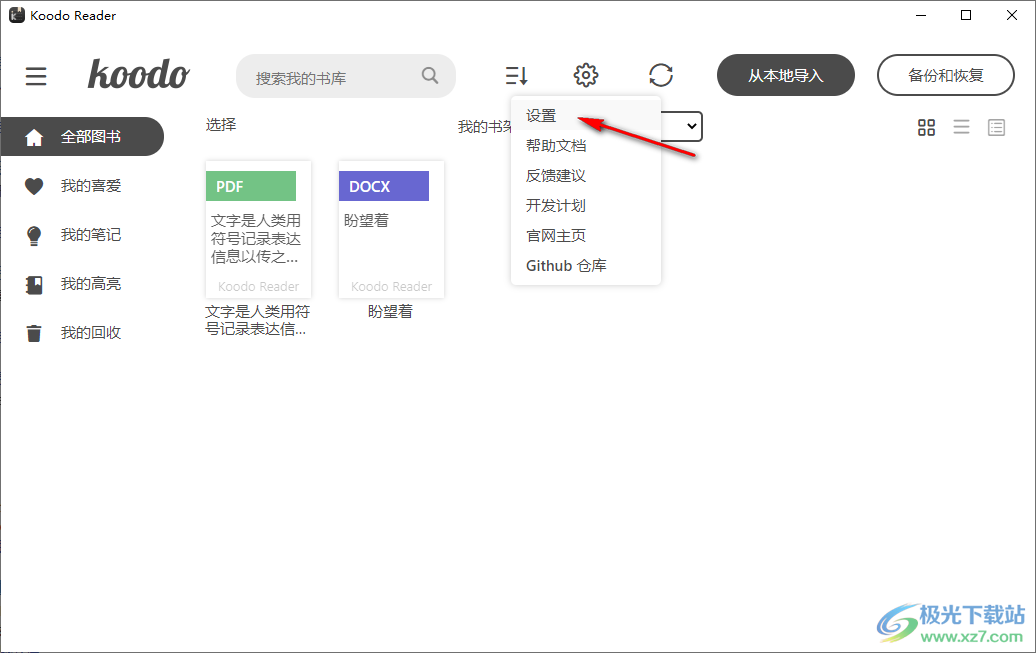Open the sort order icon
The height and width of the screenshot is (653, 1036).
coord(517,75)
